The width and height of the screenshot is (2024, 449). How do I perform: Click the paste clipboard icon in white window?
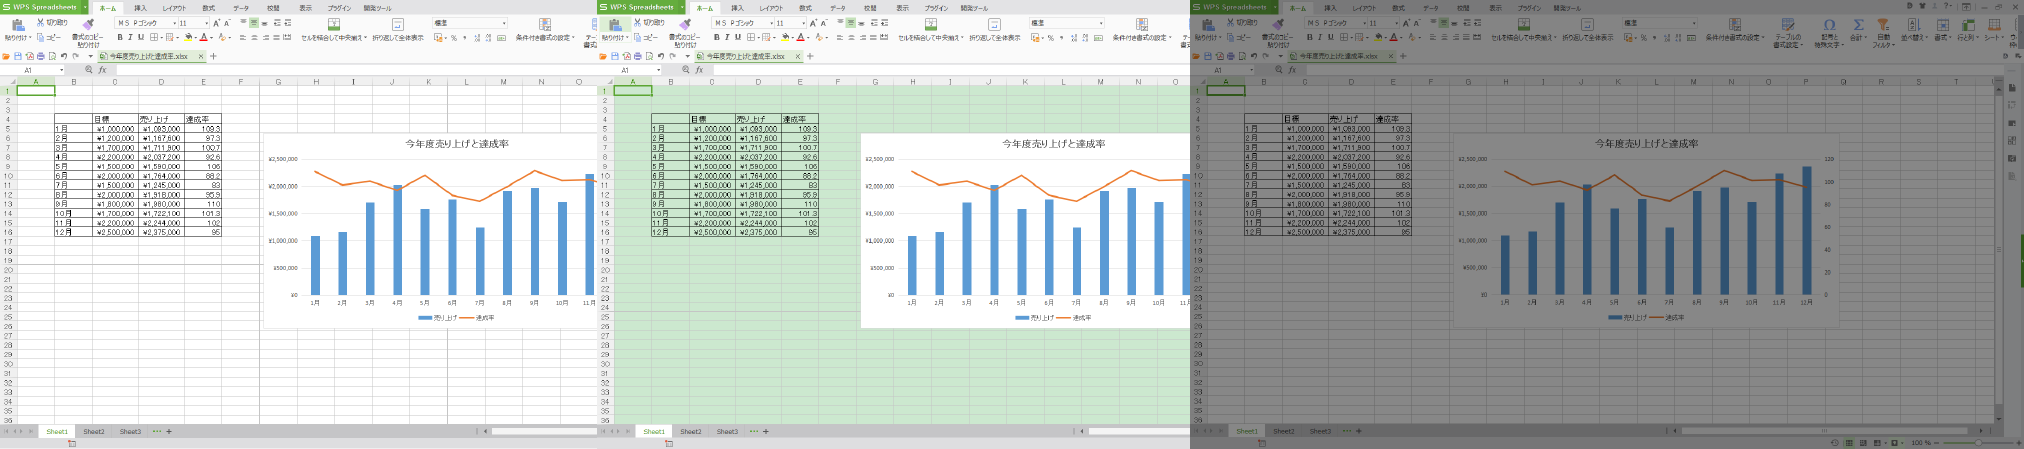17,25
